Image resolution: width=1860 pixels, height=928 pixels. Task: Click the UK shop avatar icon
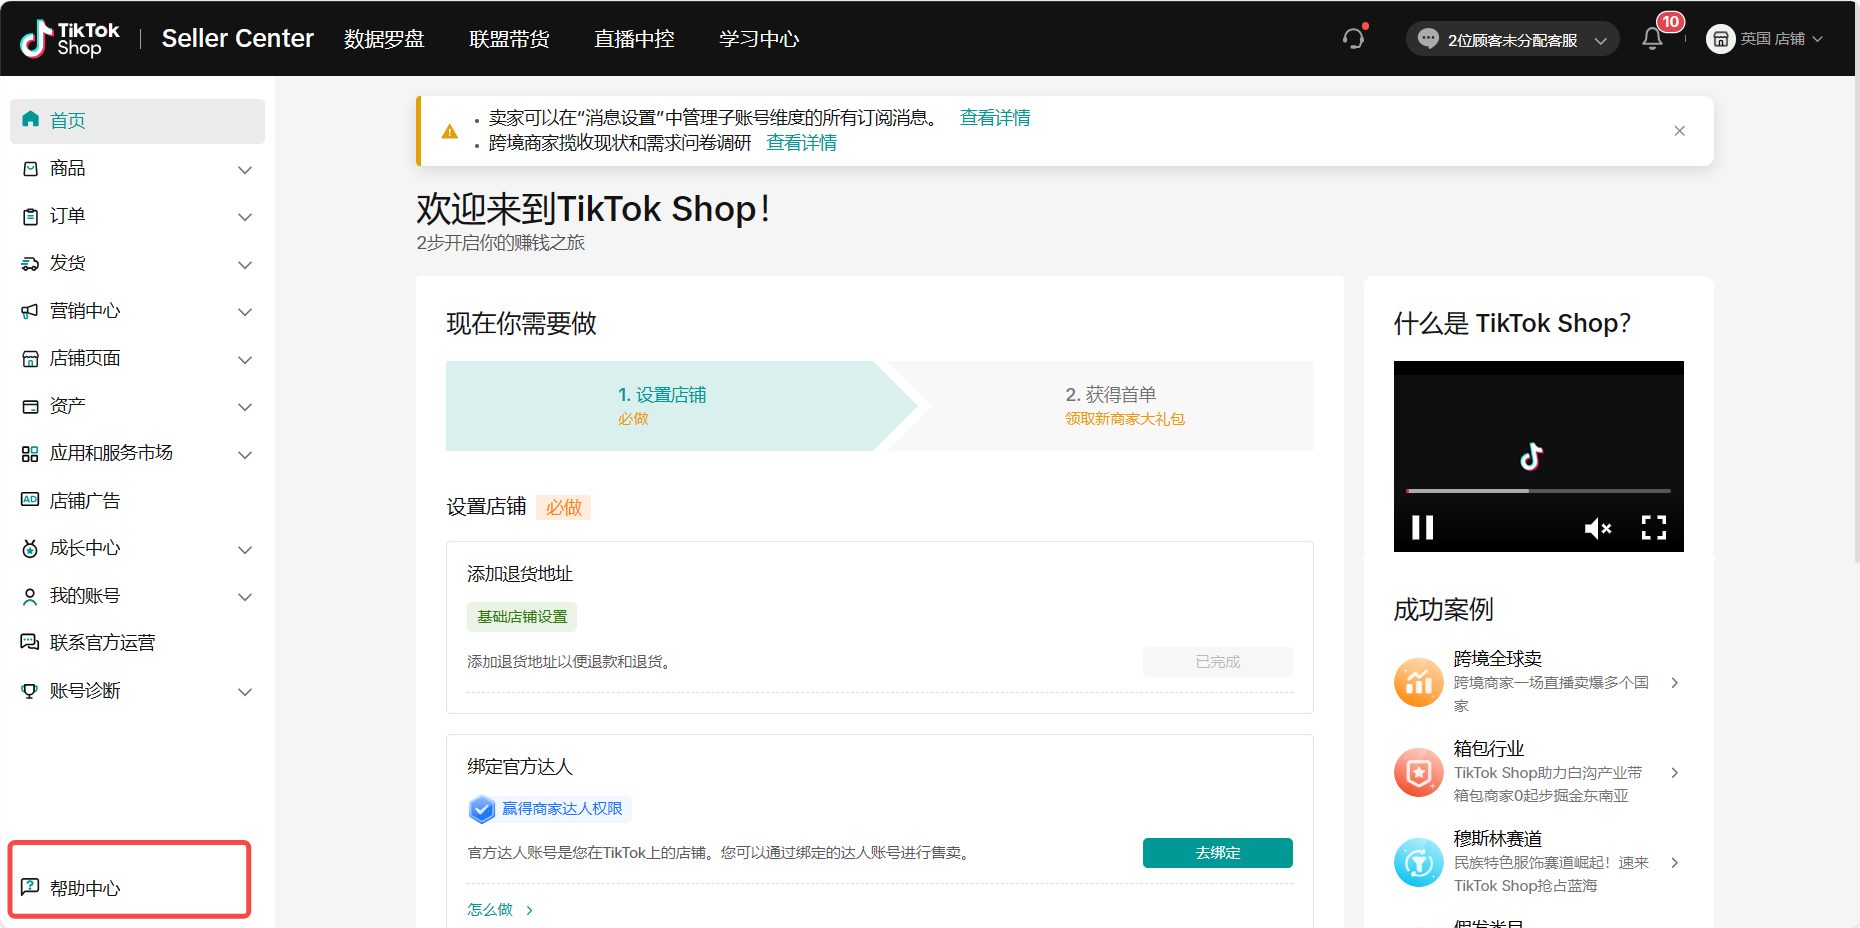click(x=1720, y=39)
